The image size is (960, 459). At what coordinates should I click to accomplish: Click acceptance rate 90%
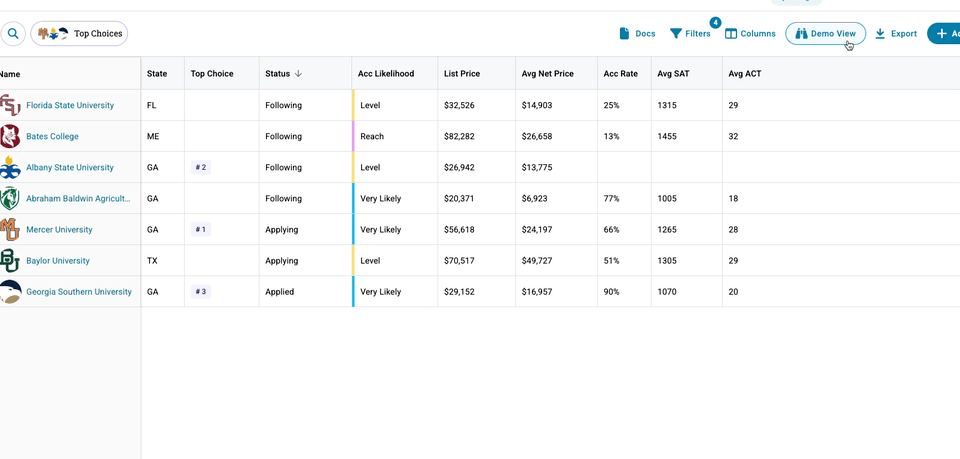[x=612, y=292]
